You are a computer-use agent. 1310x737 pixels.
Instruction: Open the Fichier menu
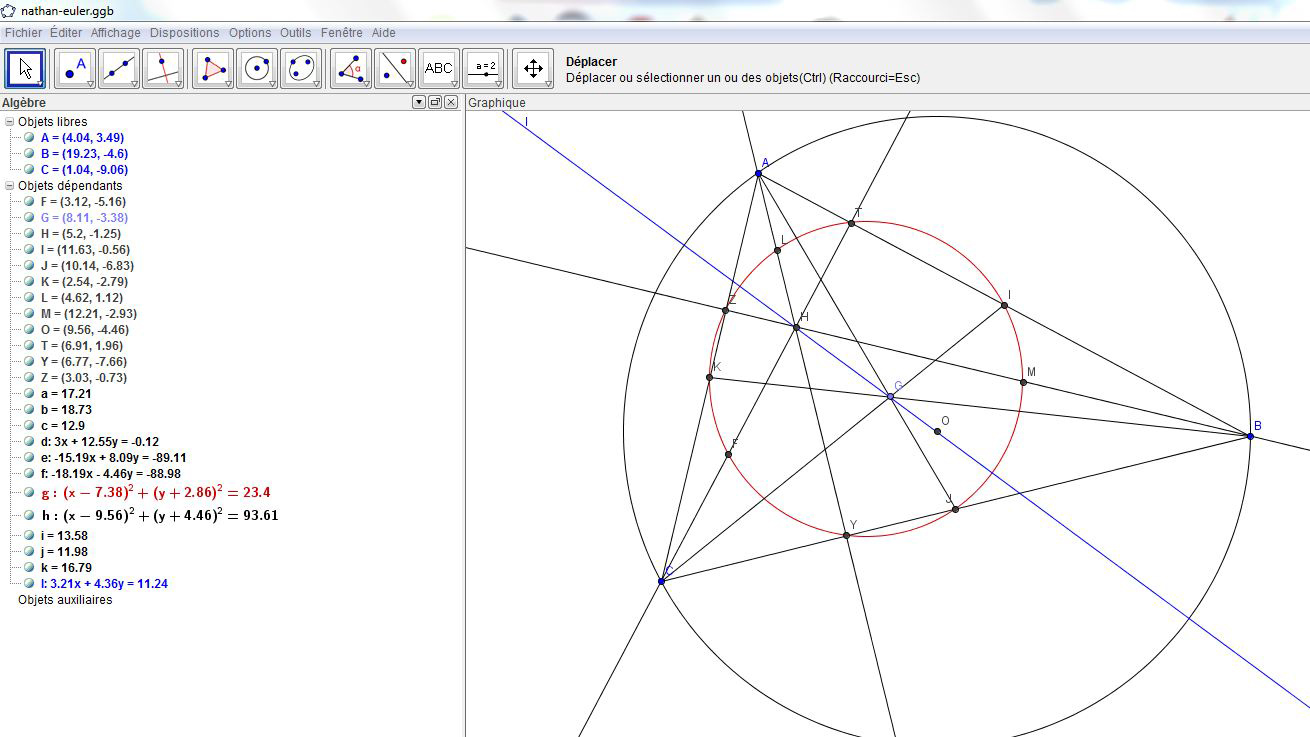(23, 33)
